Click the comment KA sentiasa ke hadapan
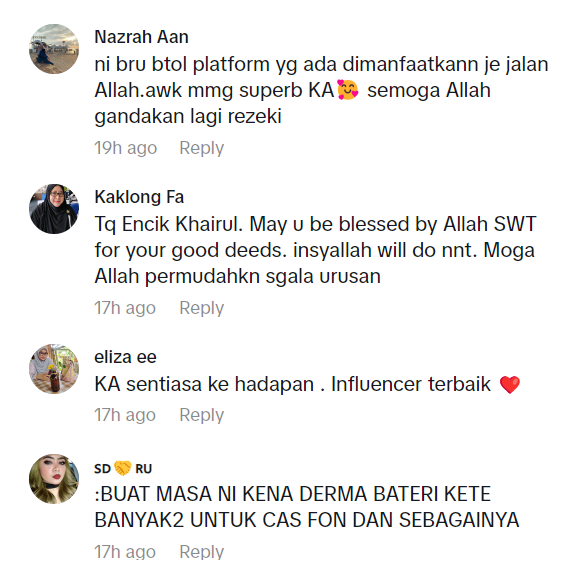The image size is (585, 562). (x=307, y=384)
